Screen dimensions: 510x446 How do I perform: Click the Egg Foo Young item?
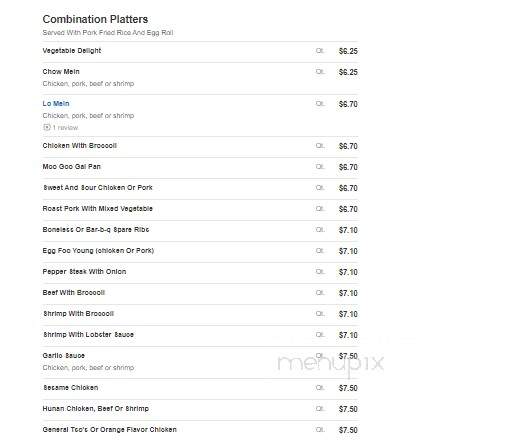pos(98,251)
